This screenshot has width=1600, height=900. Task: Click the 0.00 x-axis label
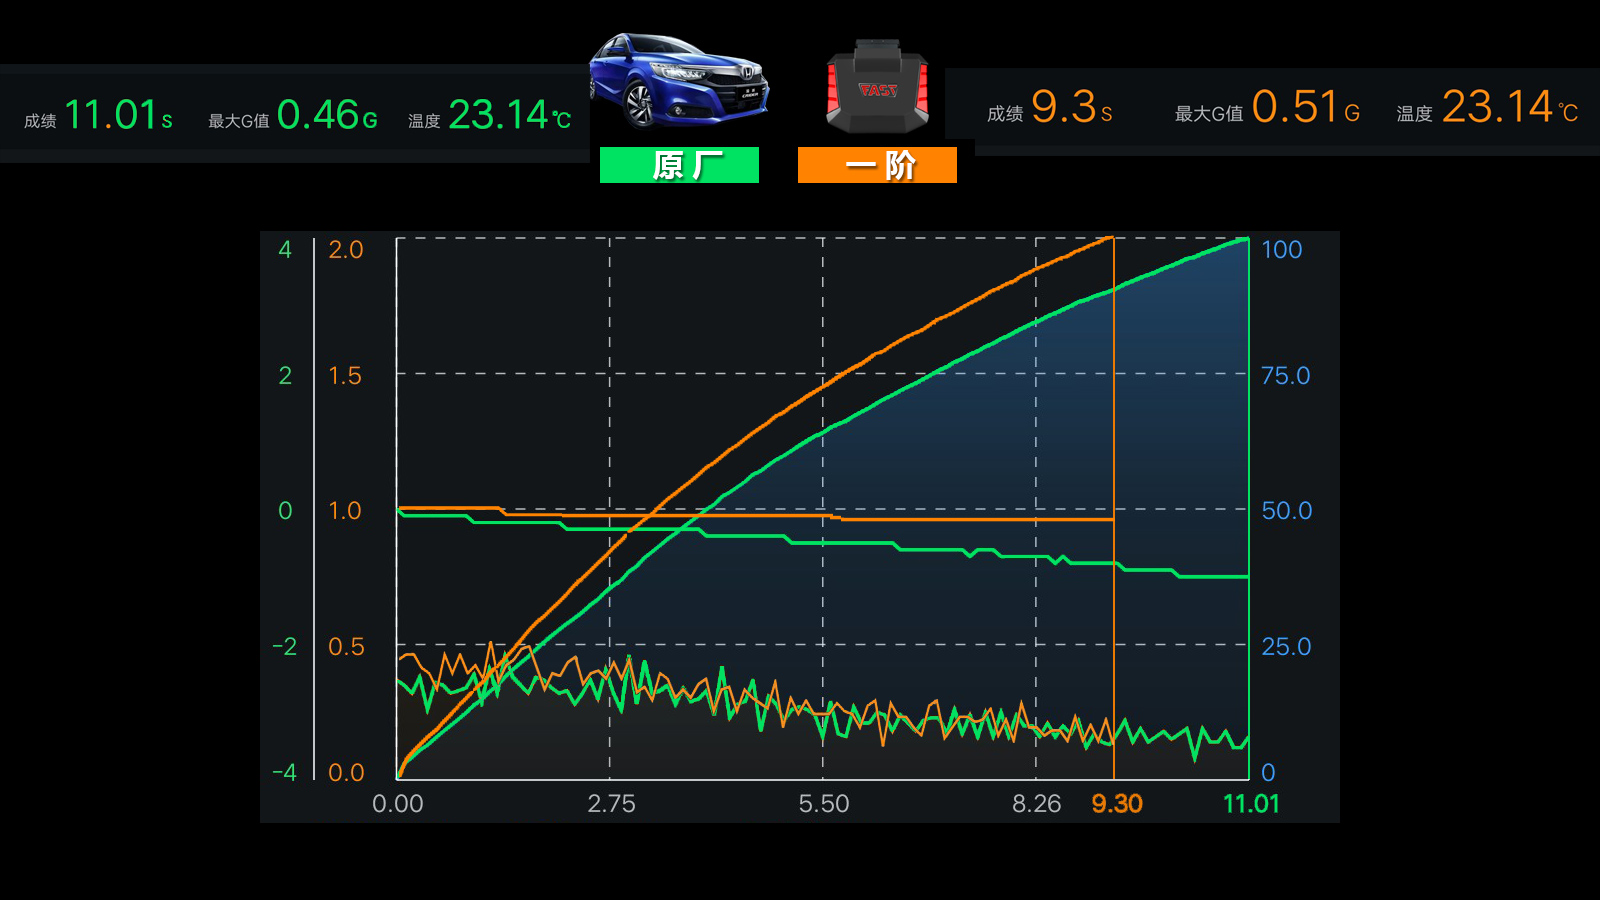point(398,804)
